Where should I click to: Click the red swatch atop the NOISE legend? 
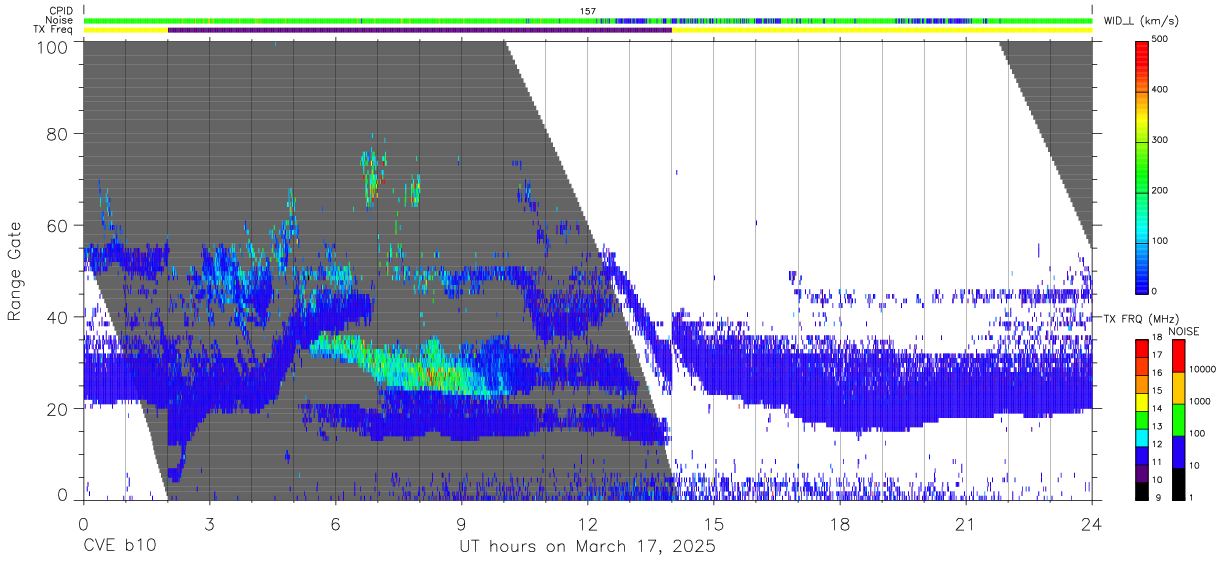point(1178,355)
